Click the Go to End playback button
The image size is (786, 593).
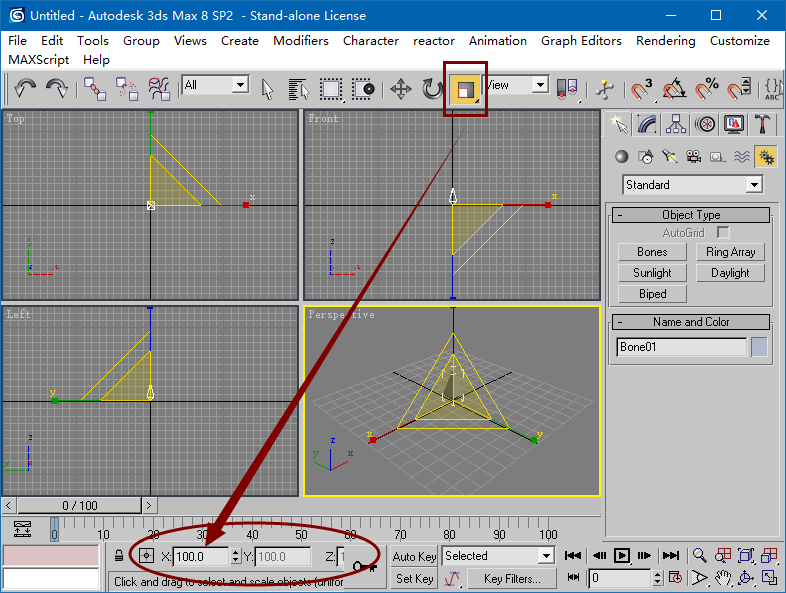click(671, 555)
